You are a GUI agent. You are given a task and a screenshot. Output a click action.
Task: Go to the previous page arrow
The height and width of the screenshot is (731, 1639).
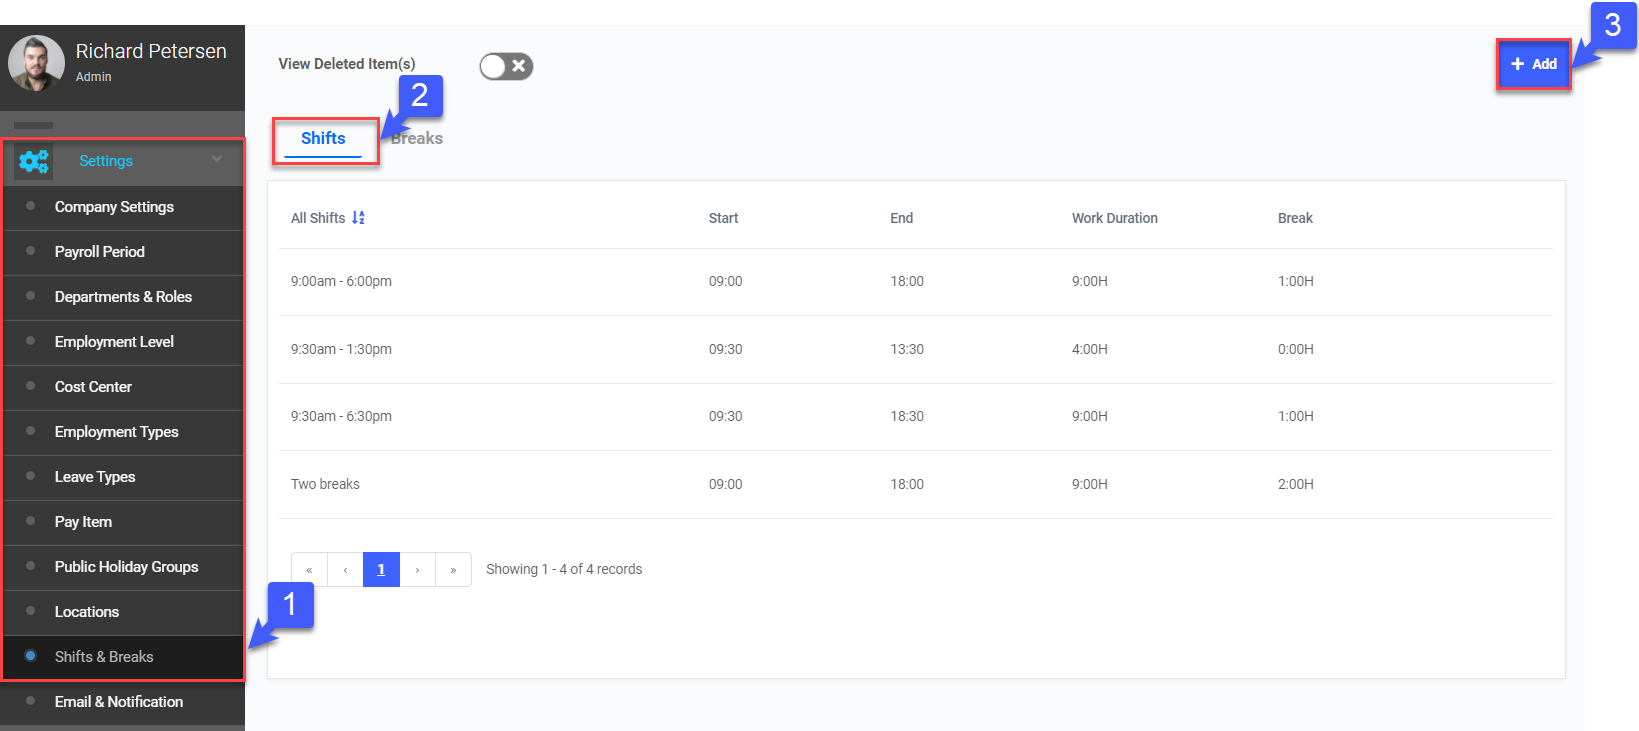[x=345, y=570]
